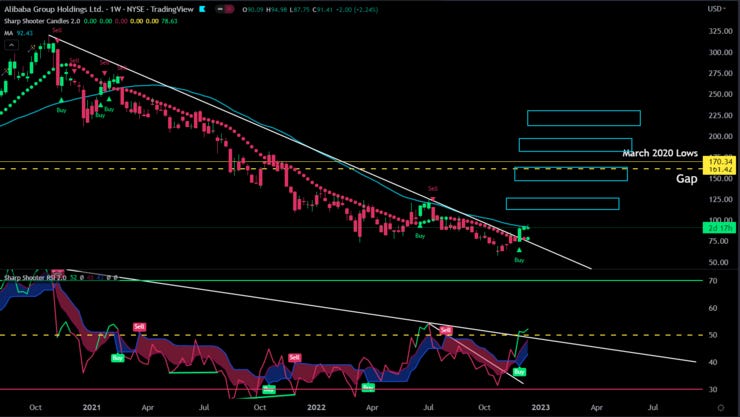Click the 2023 time axis label
Viewport: 740px width, 417px height.
tap(541, 407)
